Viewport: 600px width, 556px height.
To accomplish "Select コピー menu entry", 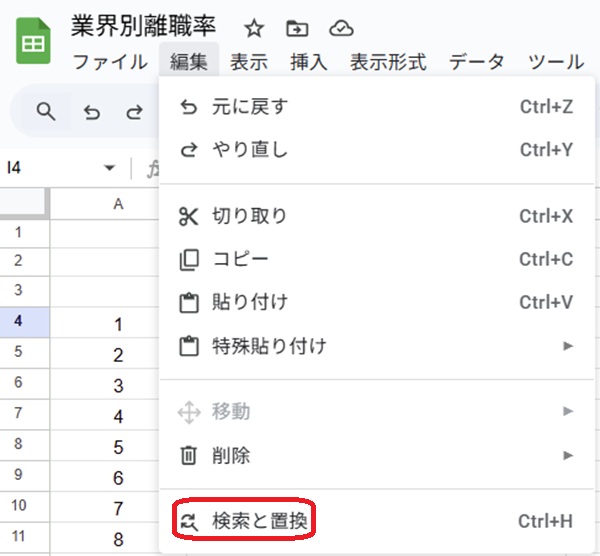I will (377, 259).
